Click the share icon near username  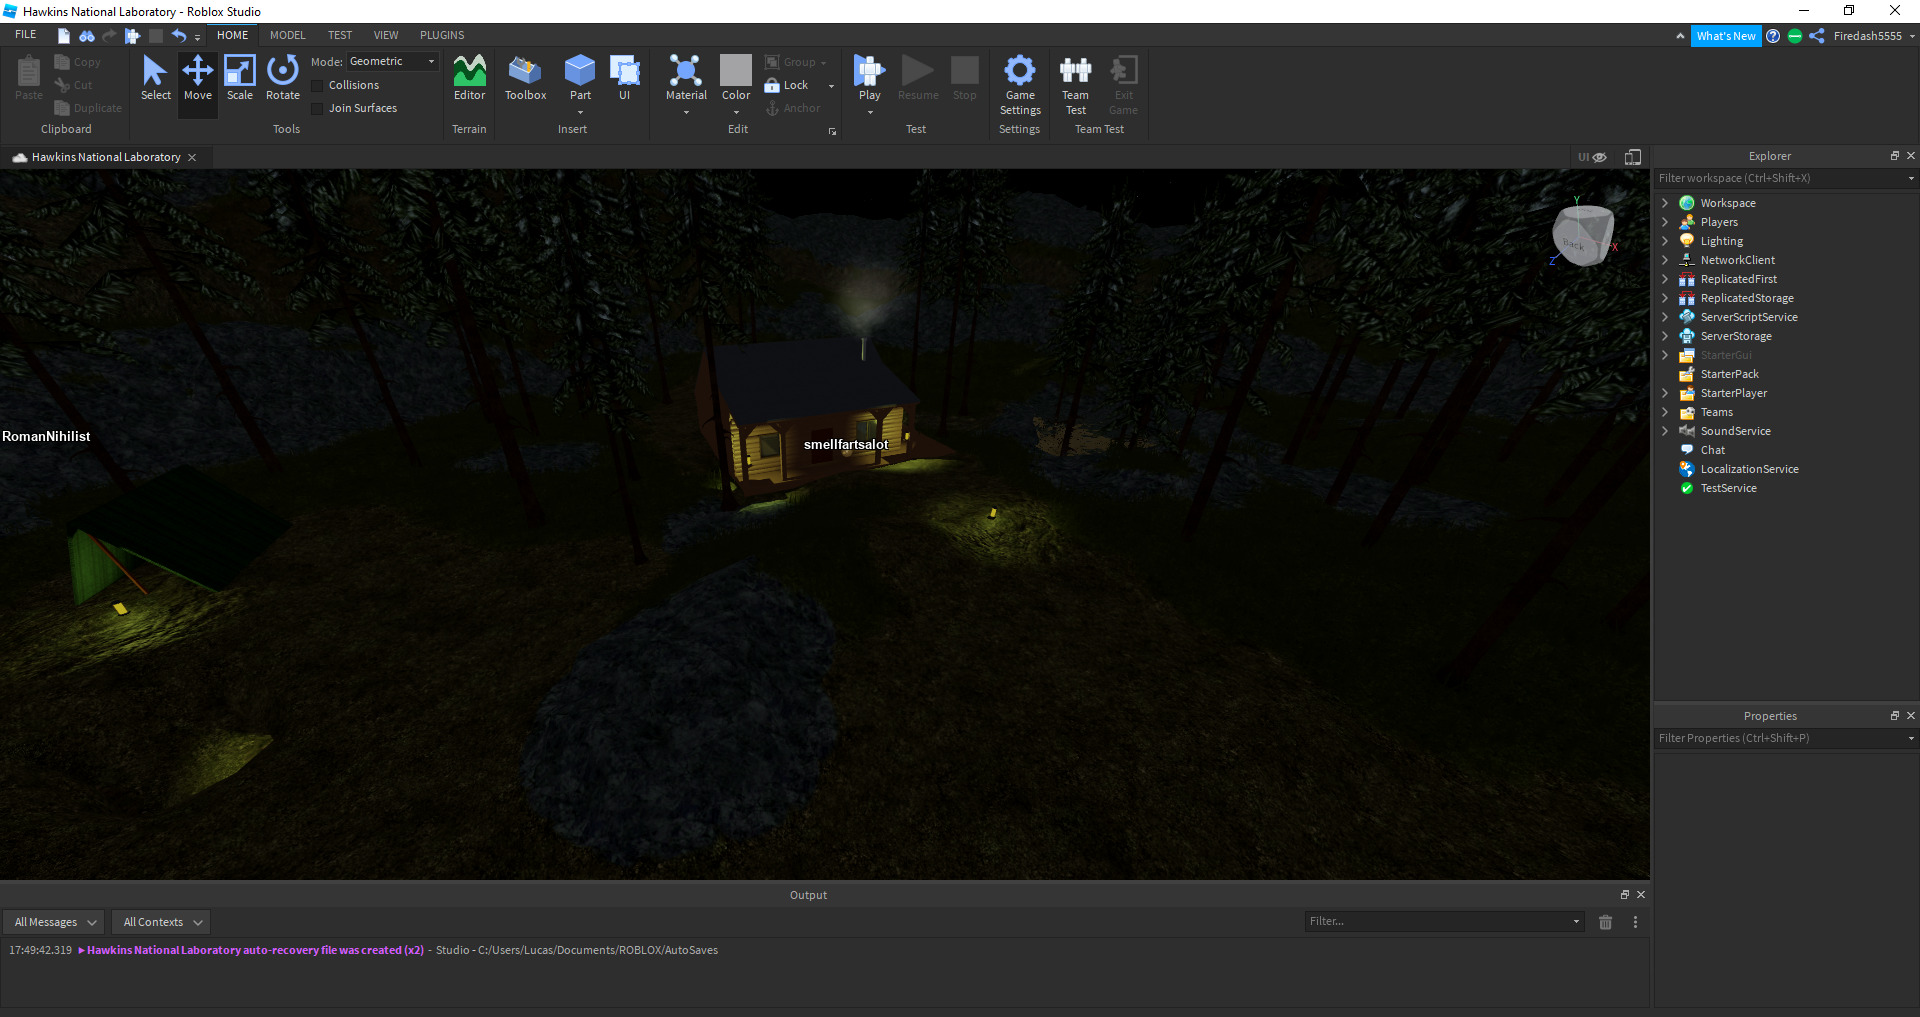click(1817, 36)
